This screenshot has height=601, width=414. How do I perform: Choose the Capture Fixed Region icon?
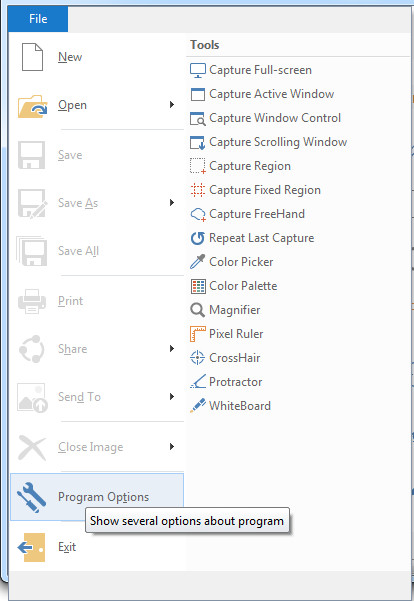198,190
